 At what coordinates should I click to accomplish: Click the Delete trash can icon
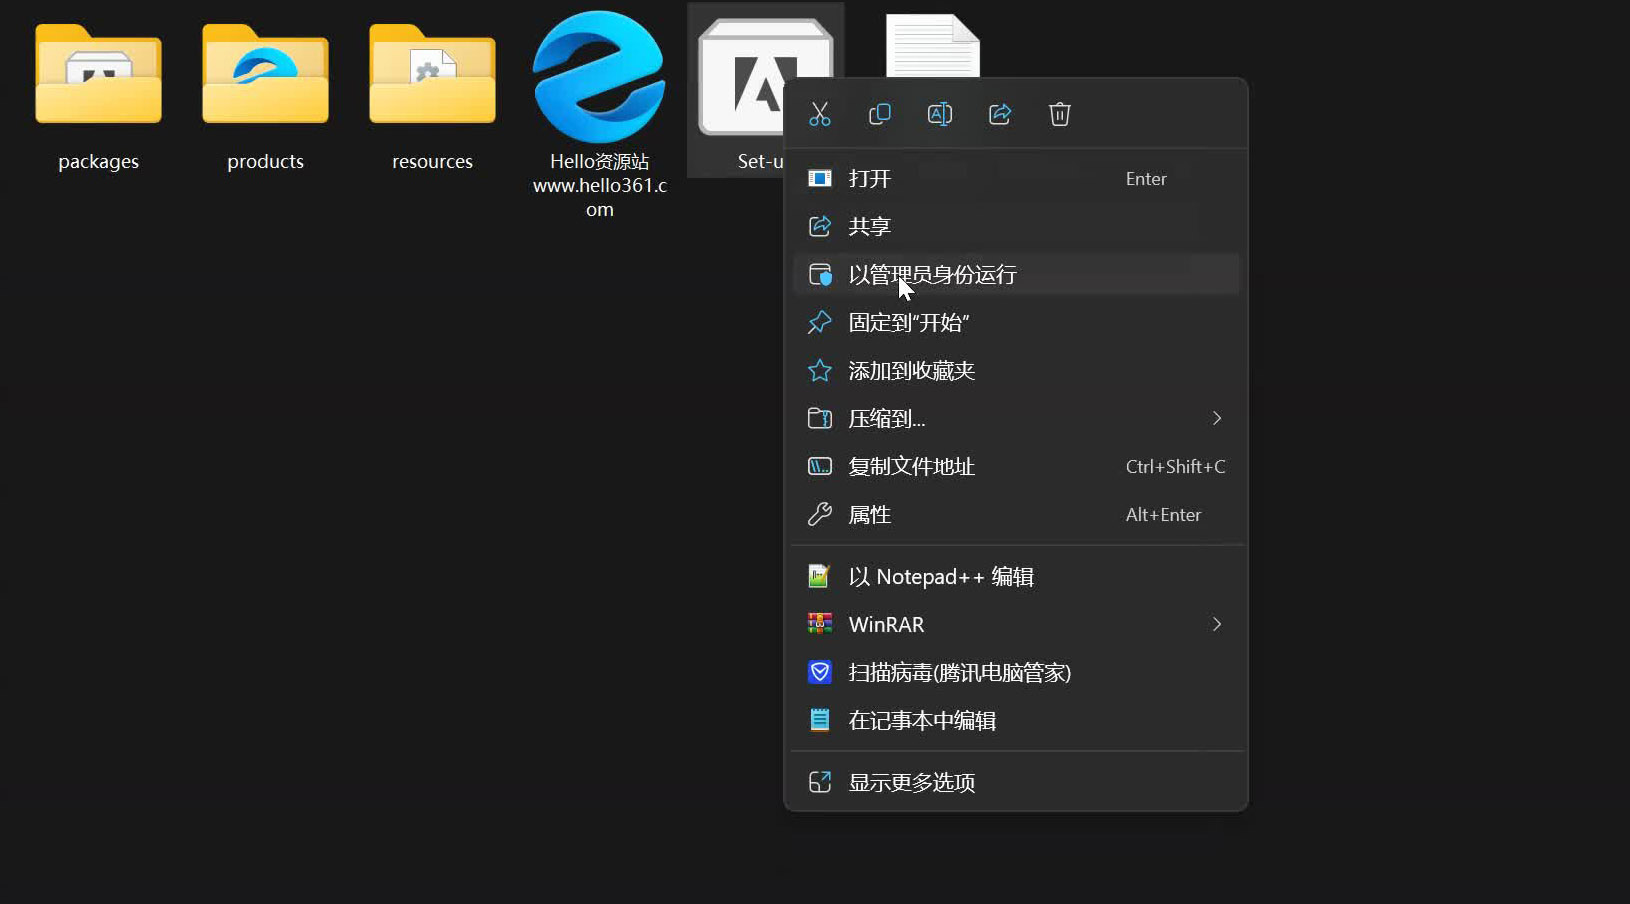coord(1060,114)
